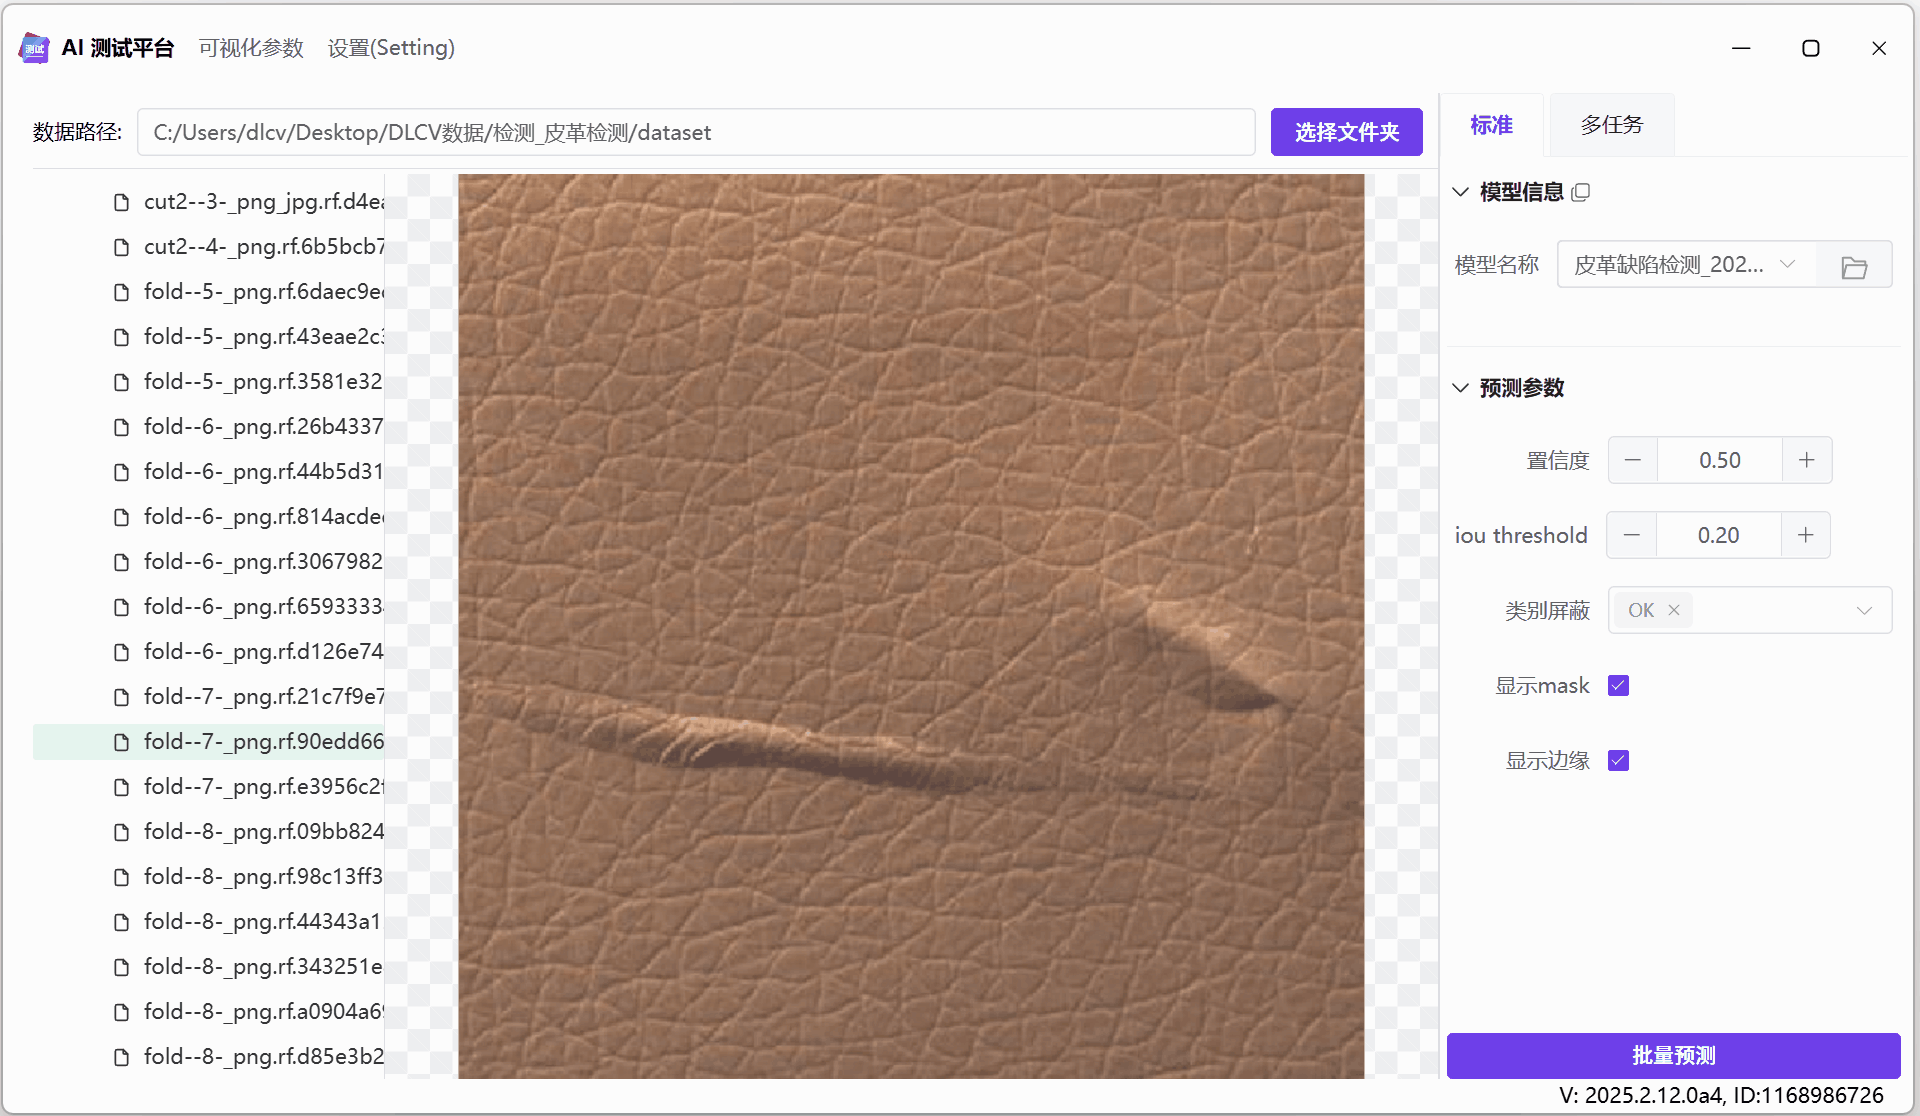This screenshot has width=1920, height=1116.
Task: Click the file icon of fold--8-_png.rf.a0904a6
Action: [122, 1012]
